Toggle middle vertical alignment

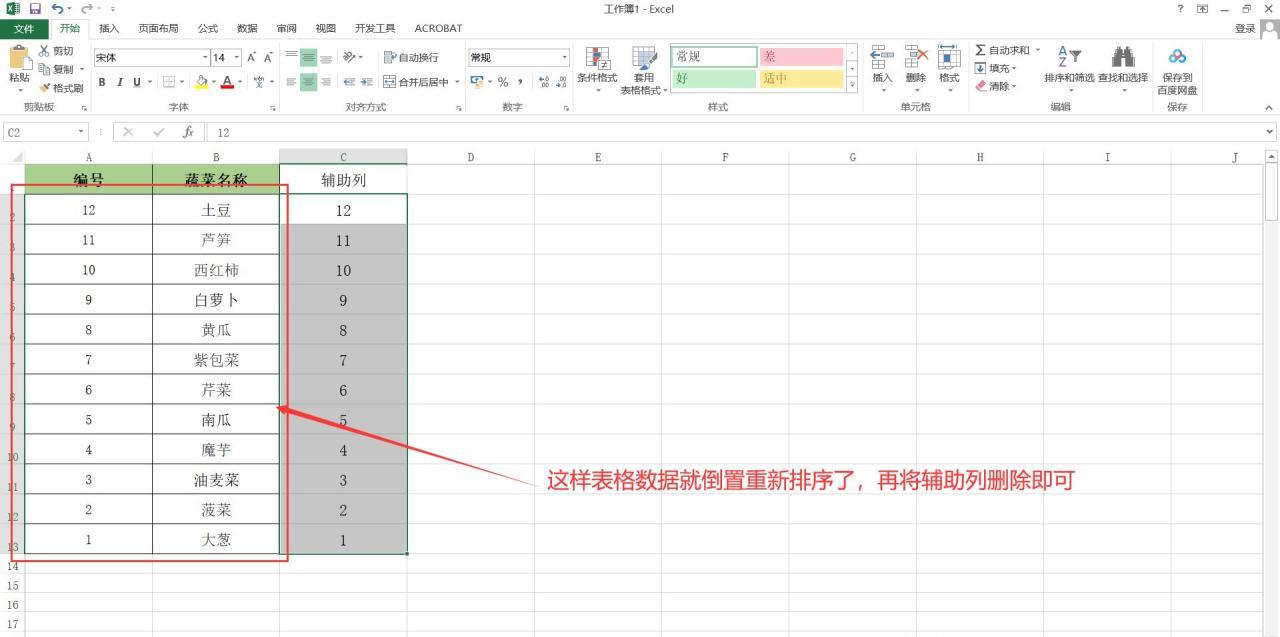309,57
